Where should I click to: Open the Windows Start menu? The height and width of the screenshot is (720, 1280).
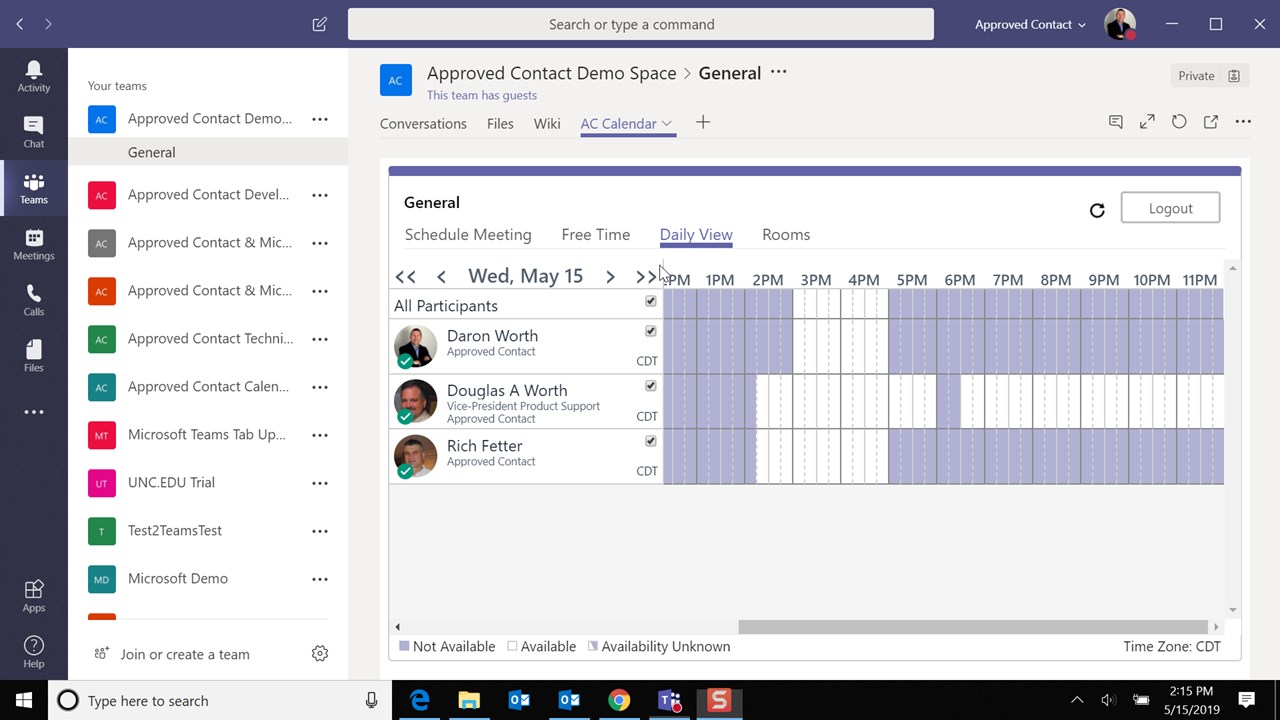point(24,700)
